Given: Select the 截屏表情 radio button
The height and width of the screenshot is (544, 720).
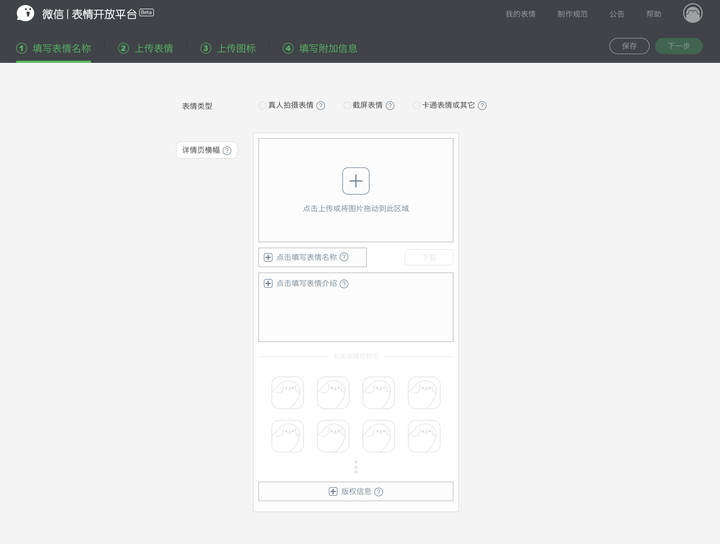Looking at the screenshot, I should tap(347, 106).
